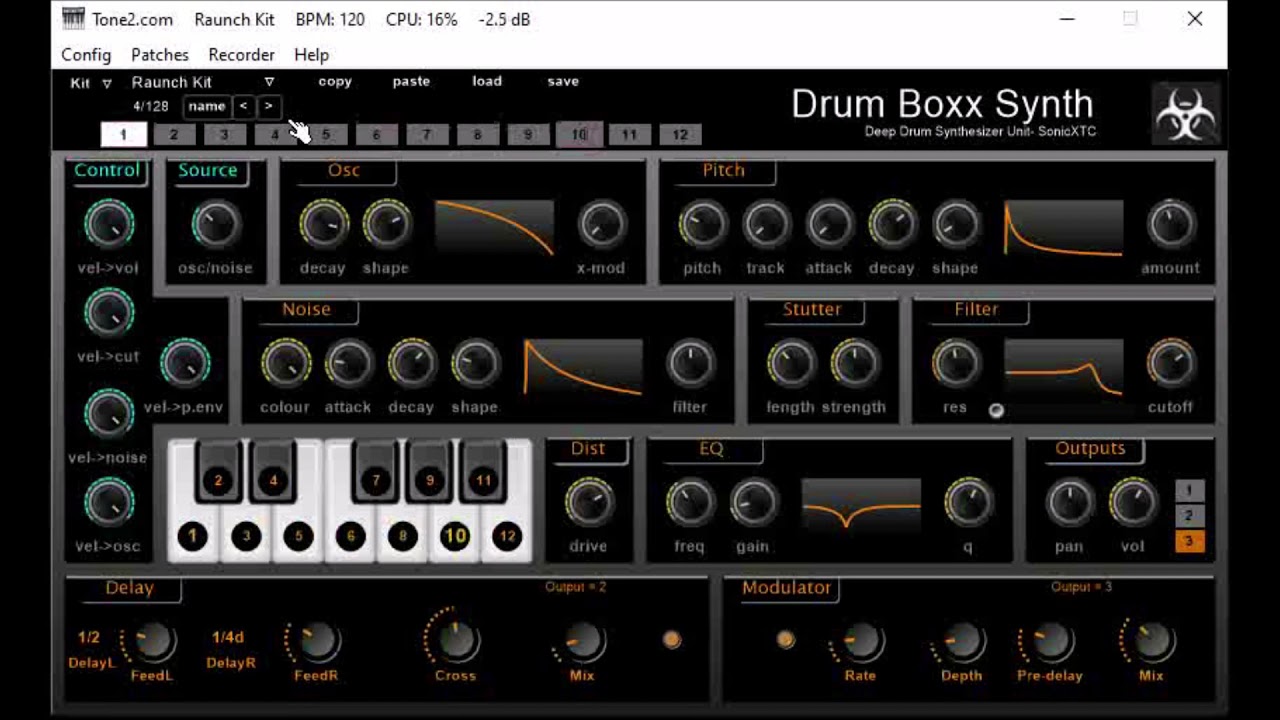Open the 1/2 DelayL time selector

[89, 637]
